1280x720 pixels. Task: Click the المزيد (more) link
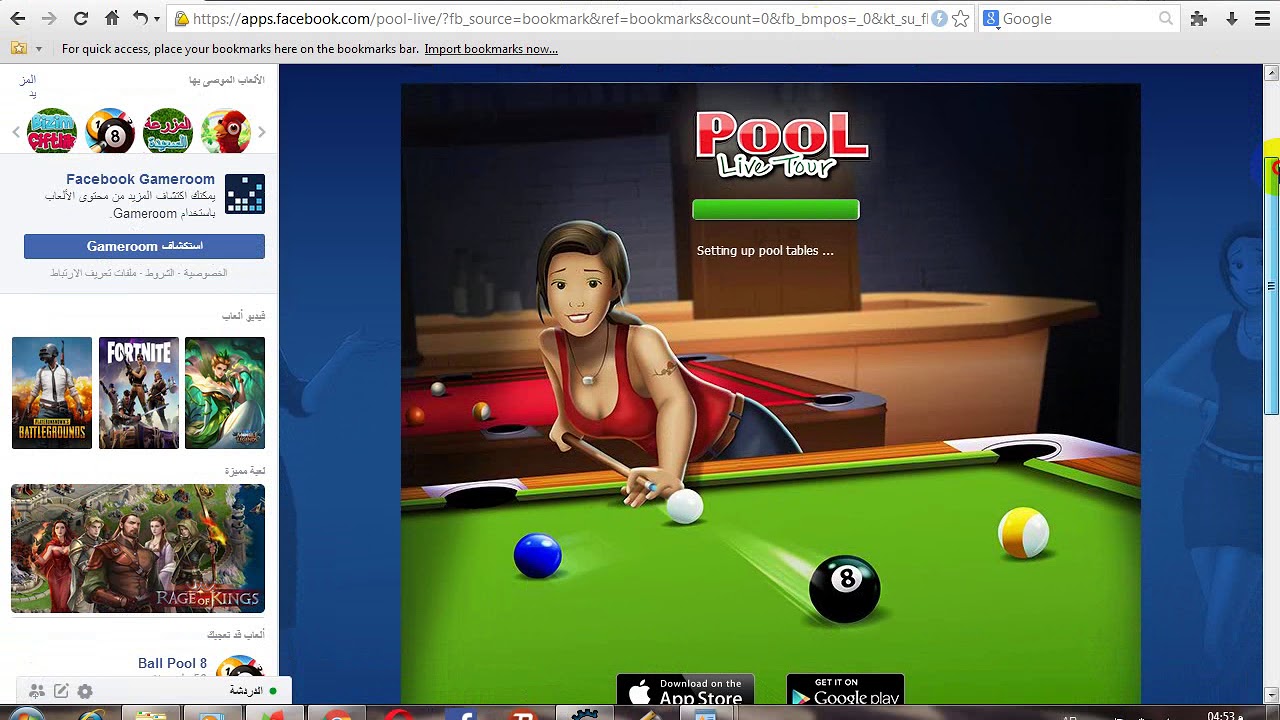coord(29,86)
